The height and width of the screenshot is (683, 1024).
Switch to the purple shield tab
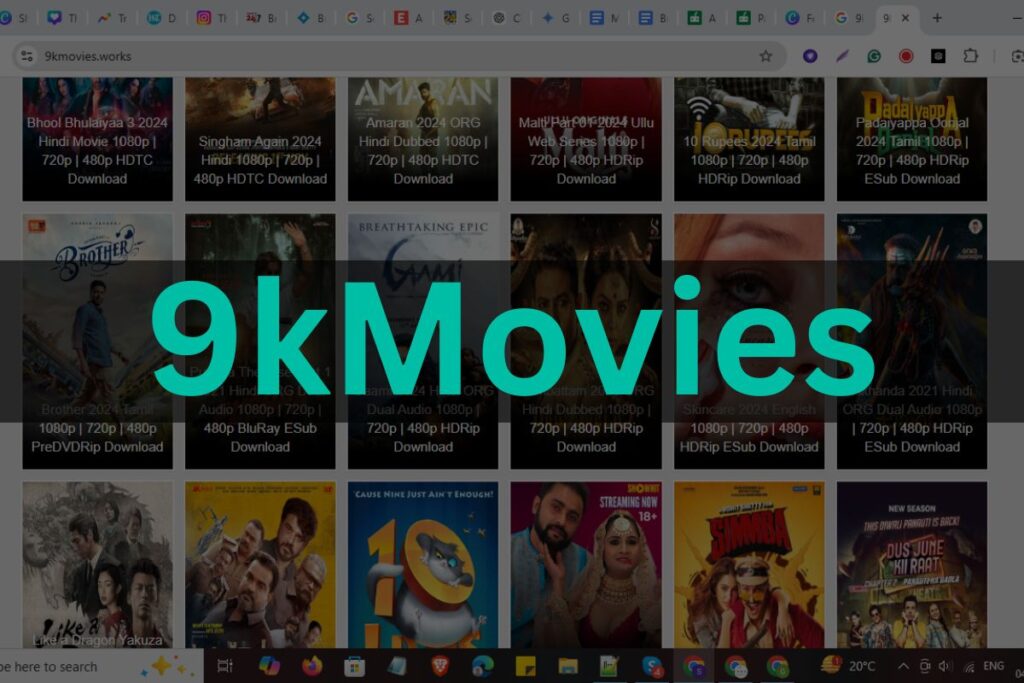click(61, 18)
